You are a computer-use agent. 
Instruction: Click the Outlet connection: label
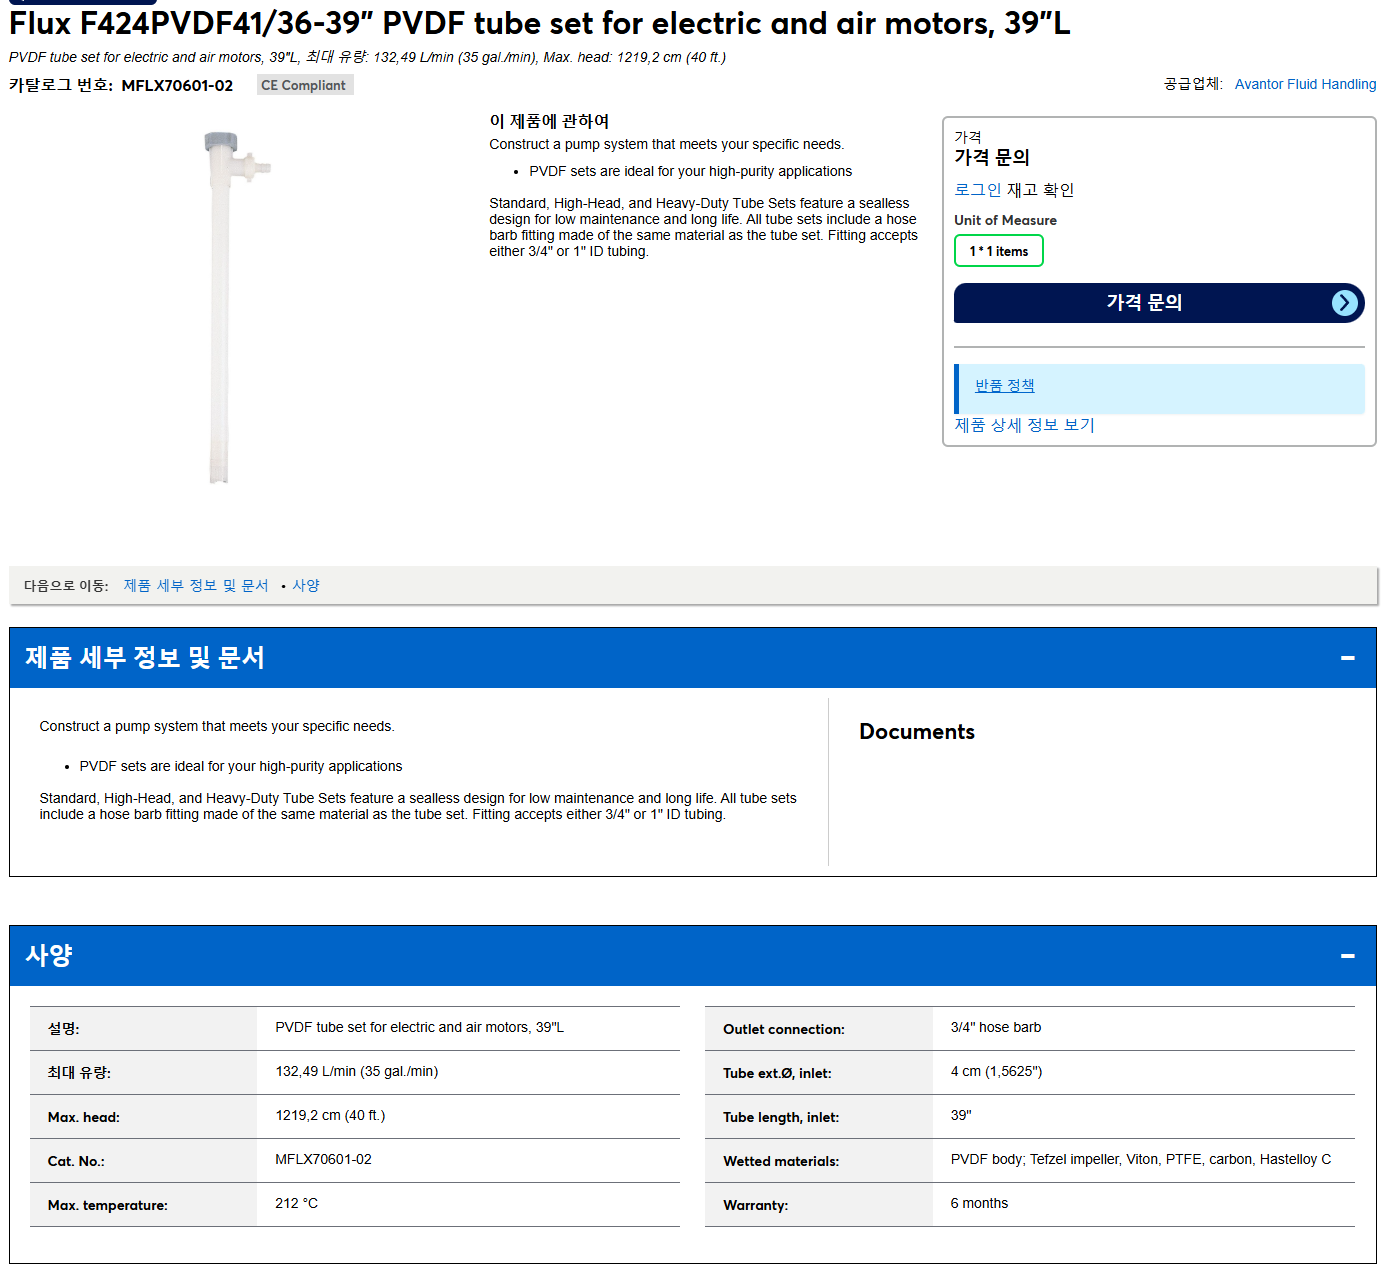[784, 1029]
